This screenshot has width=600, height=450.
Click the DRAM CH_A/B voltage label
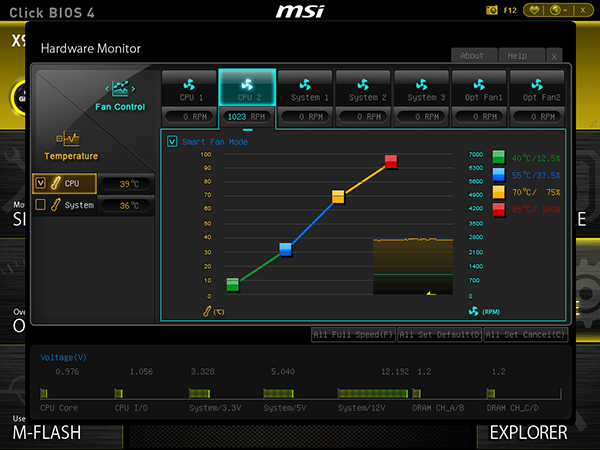[438, 408]
